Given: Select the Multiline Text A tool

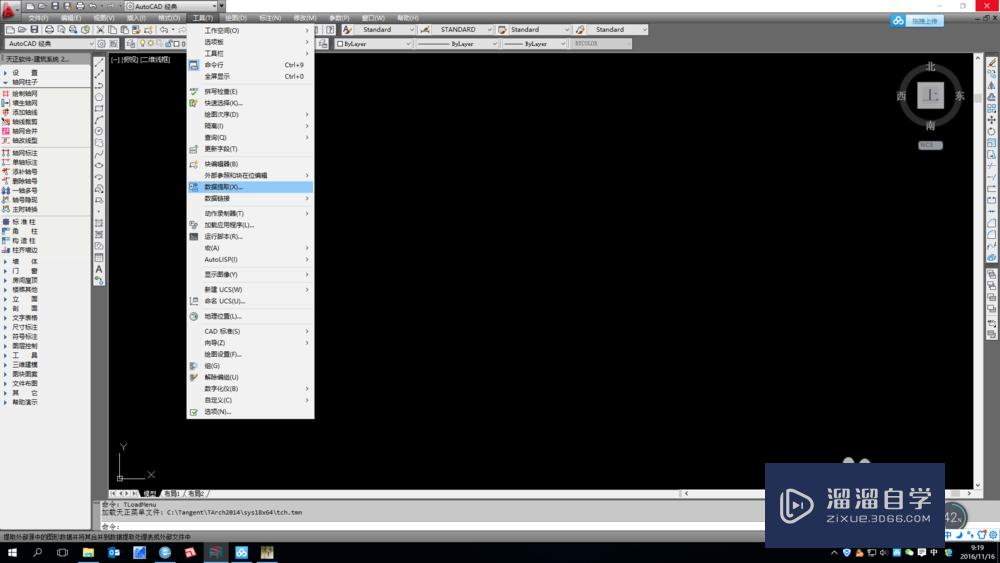Looking at the screenshot, I should 99,269.
